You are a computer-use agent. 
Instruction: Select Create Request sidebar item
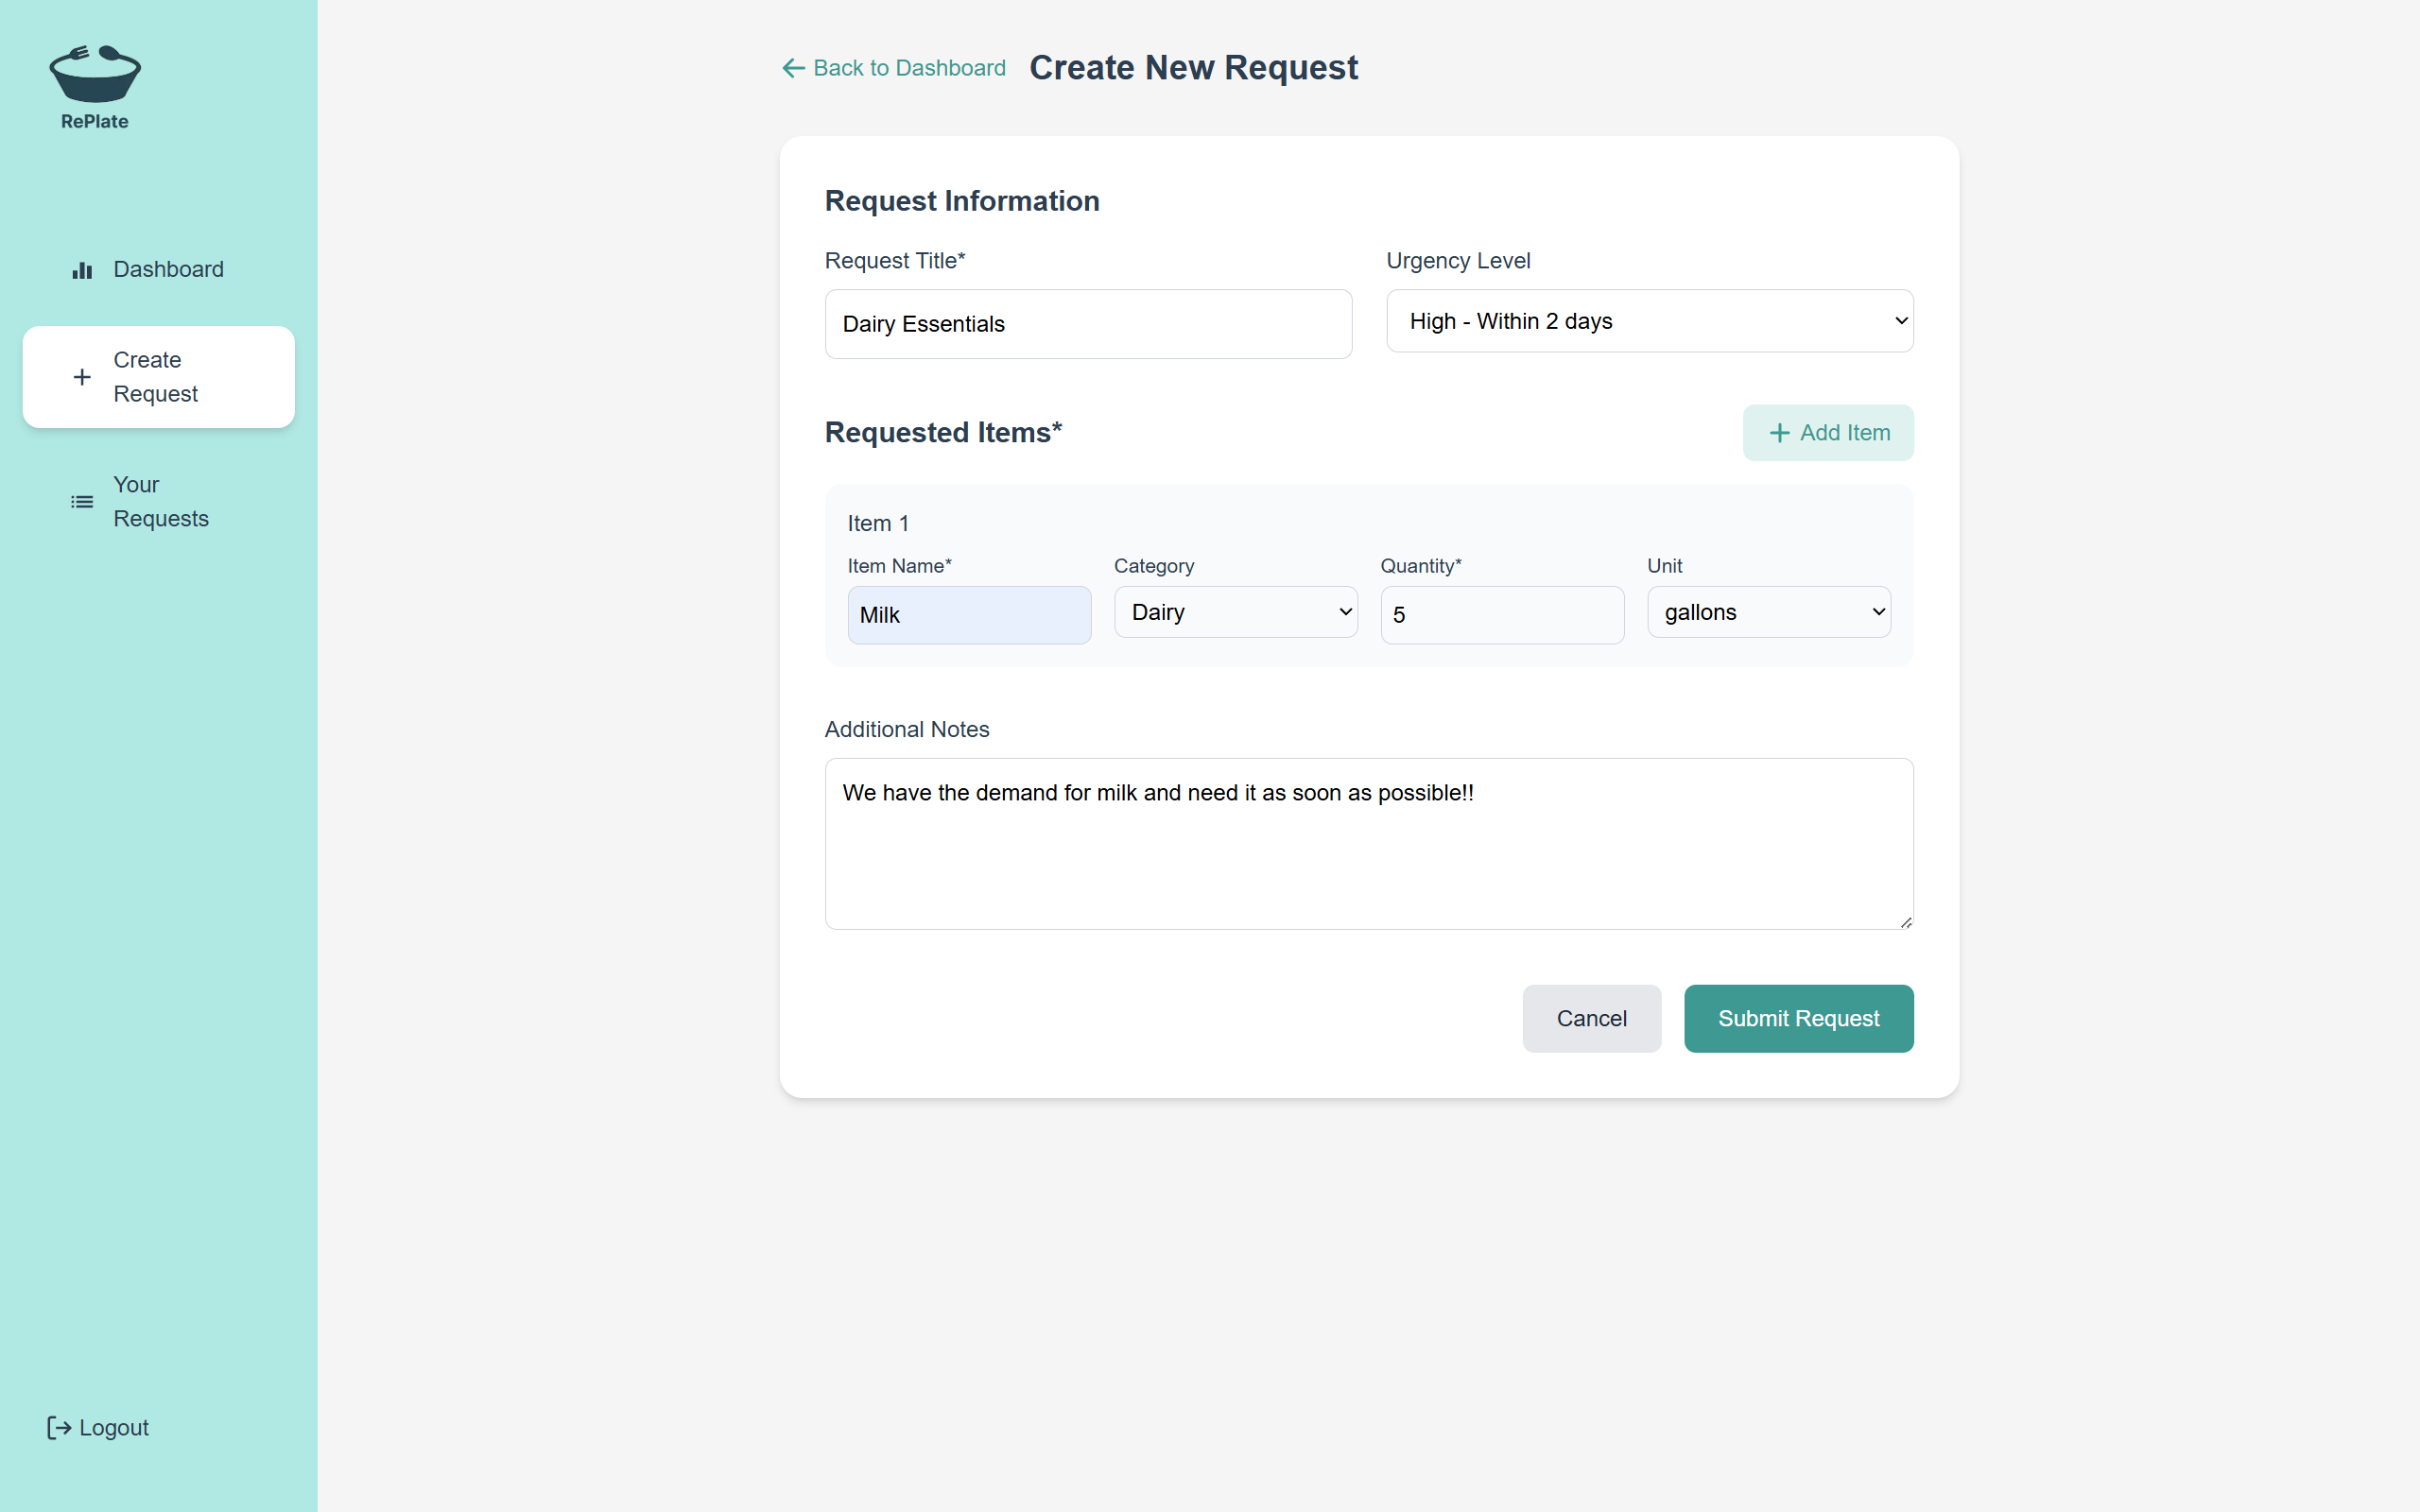(x=158, y=377)
